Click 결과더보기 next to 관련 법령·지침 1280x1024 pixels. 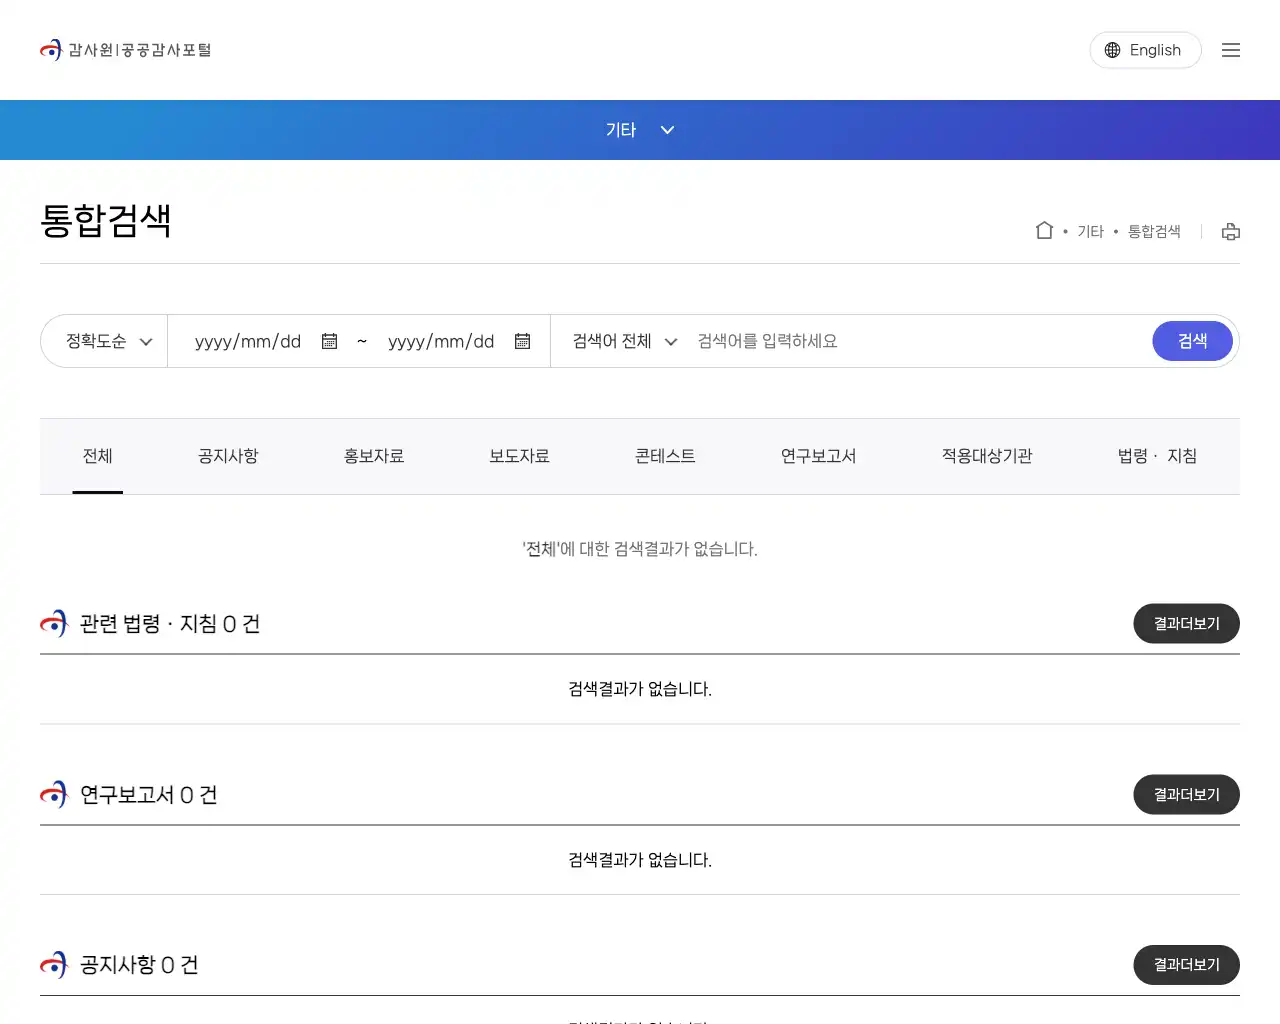[1186, 623]
